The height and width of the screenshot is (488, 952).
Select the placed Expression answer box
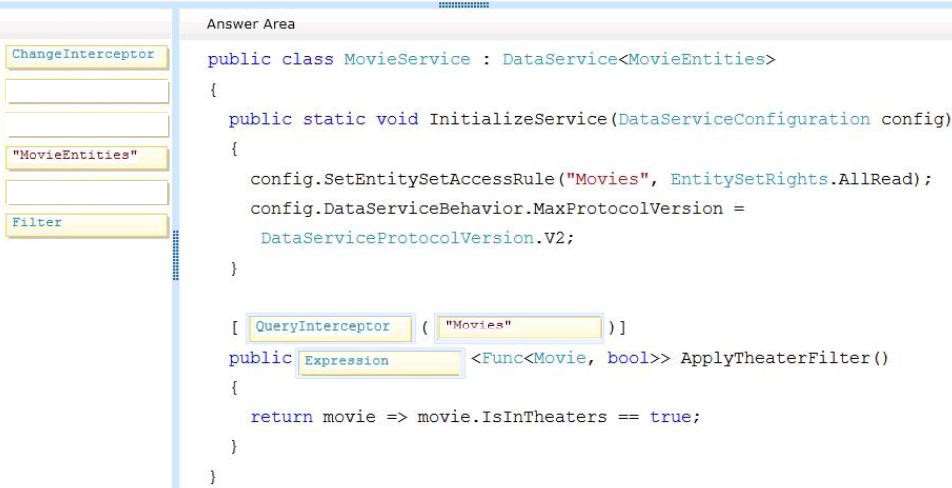(380, 362)
